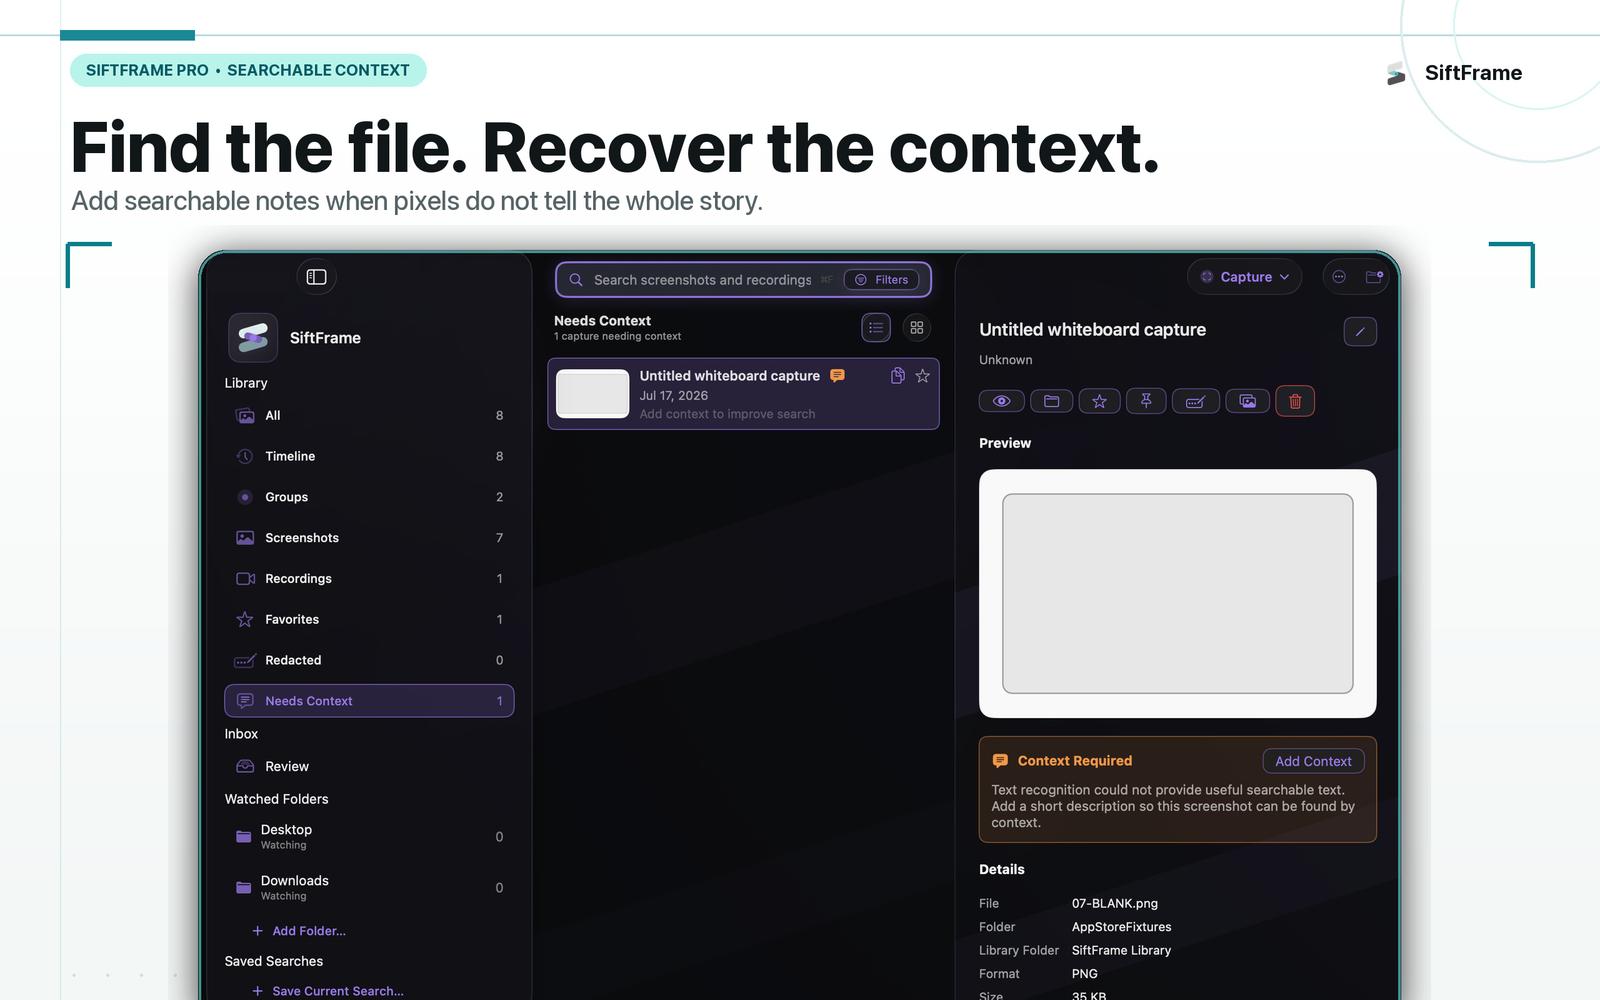Select Groups in the Library sidebar

(x=369, y=497)
